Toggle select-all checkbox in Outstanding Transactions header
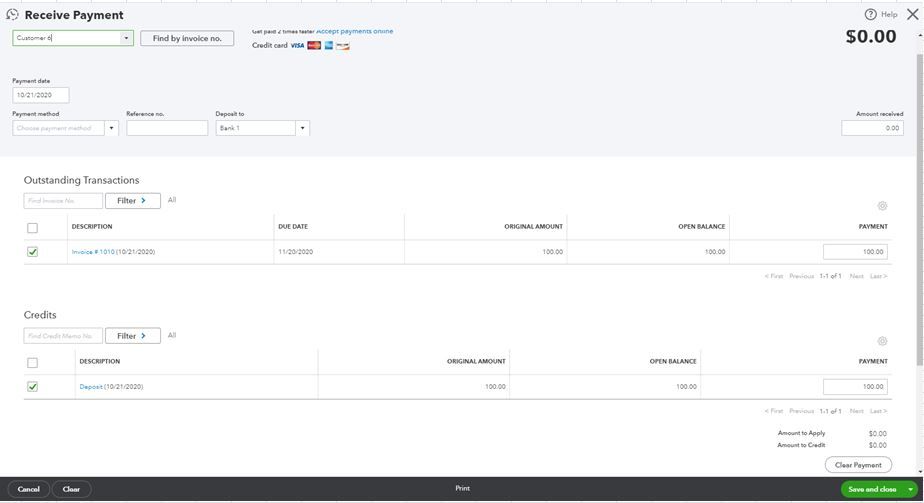The width and height of the screenshot is (924, 503). tap(32, 228)
